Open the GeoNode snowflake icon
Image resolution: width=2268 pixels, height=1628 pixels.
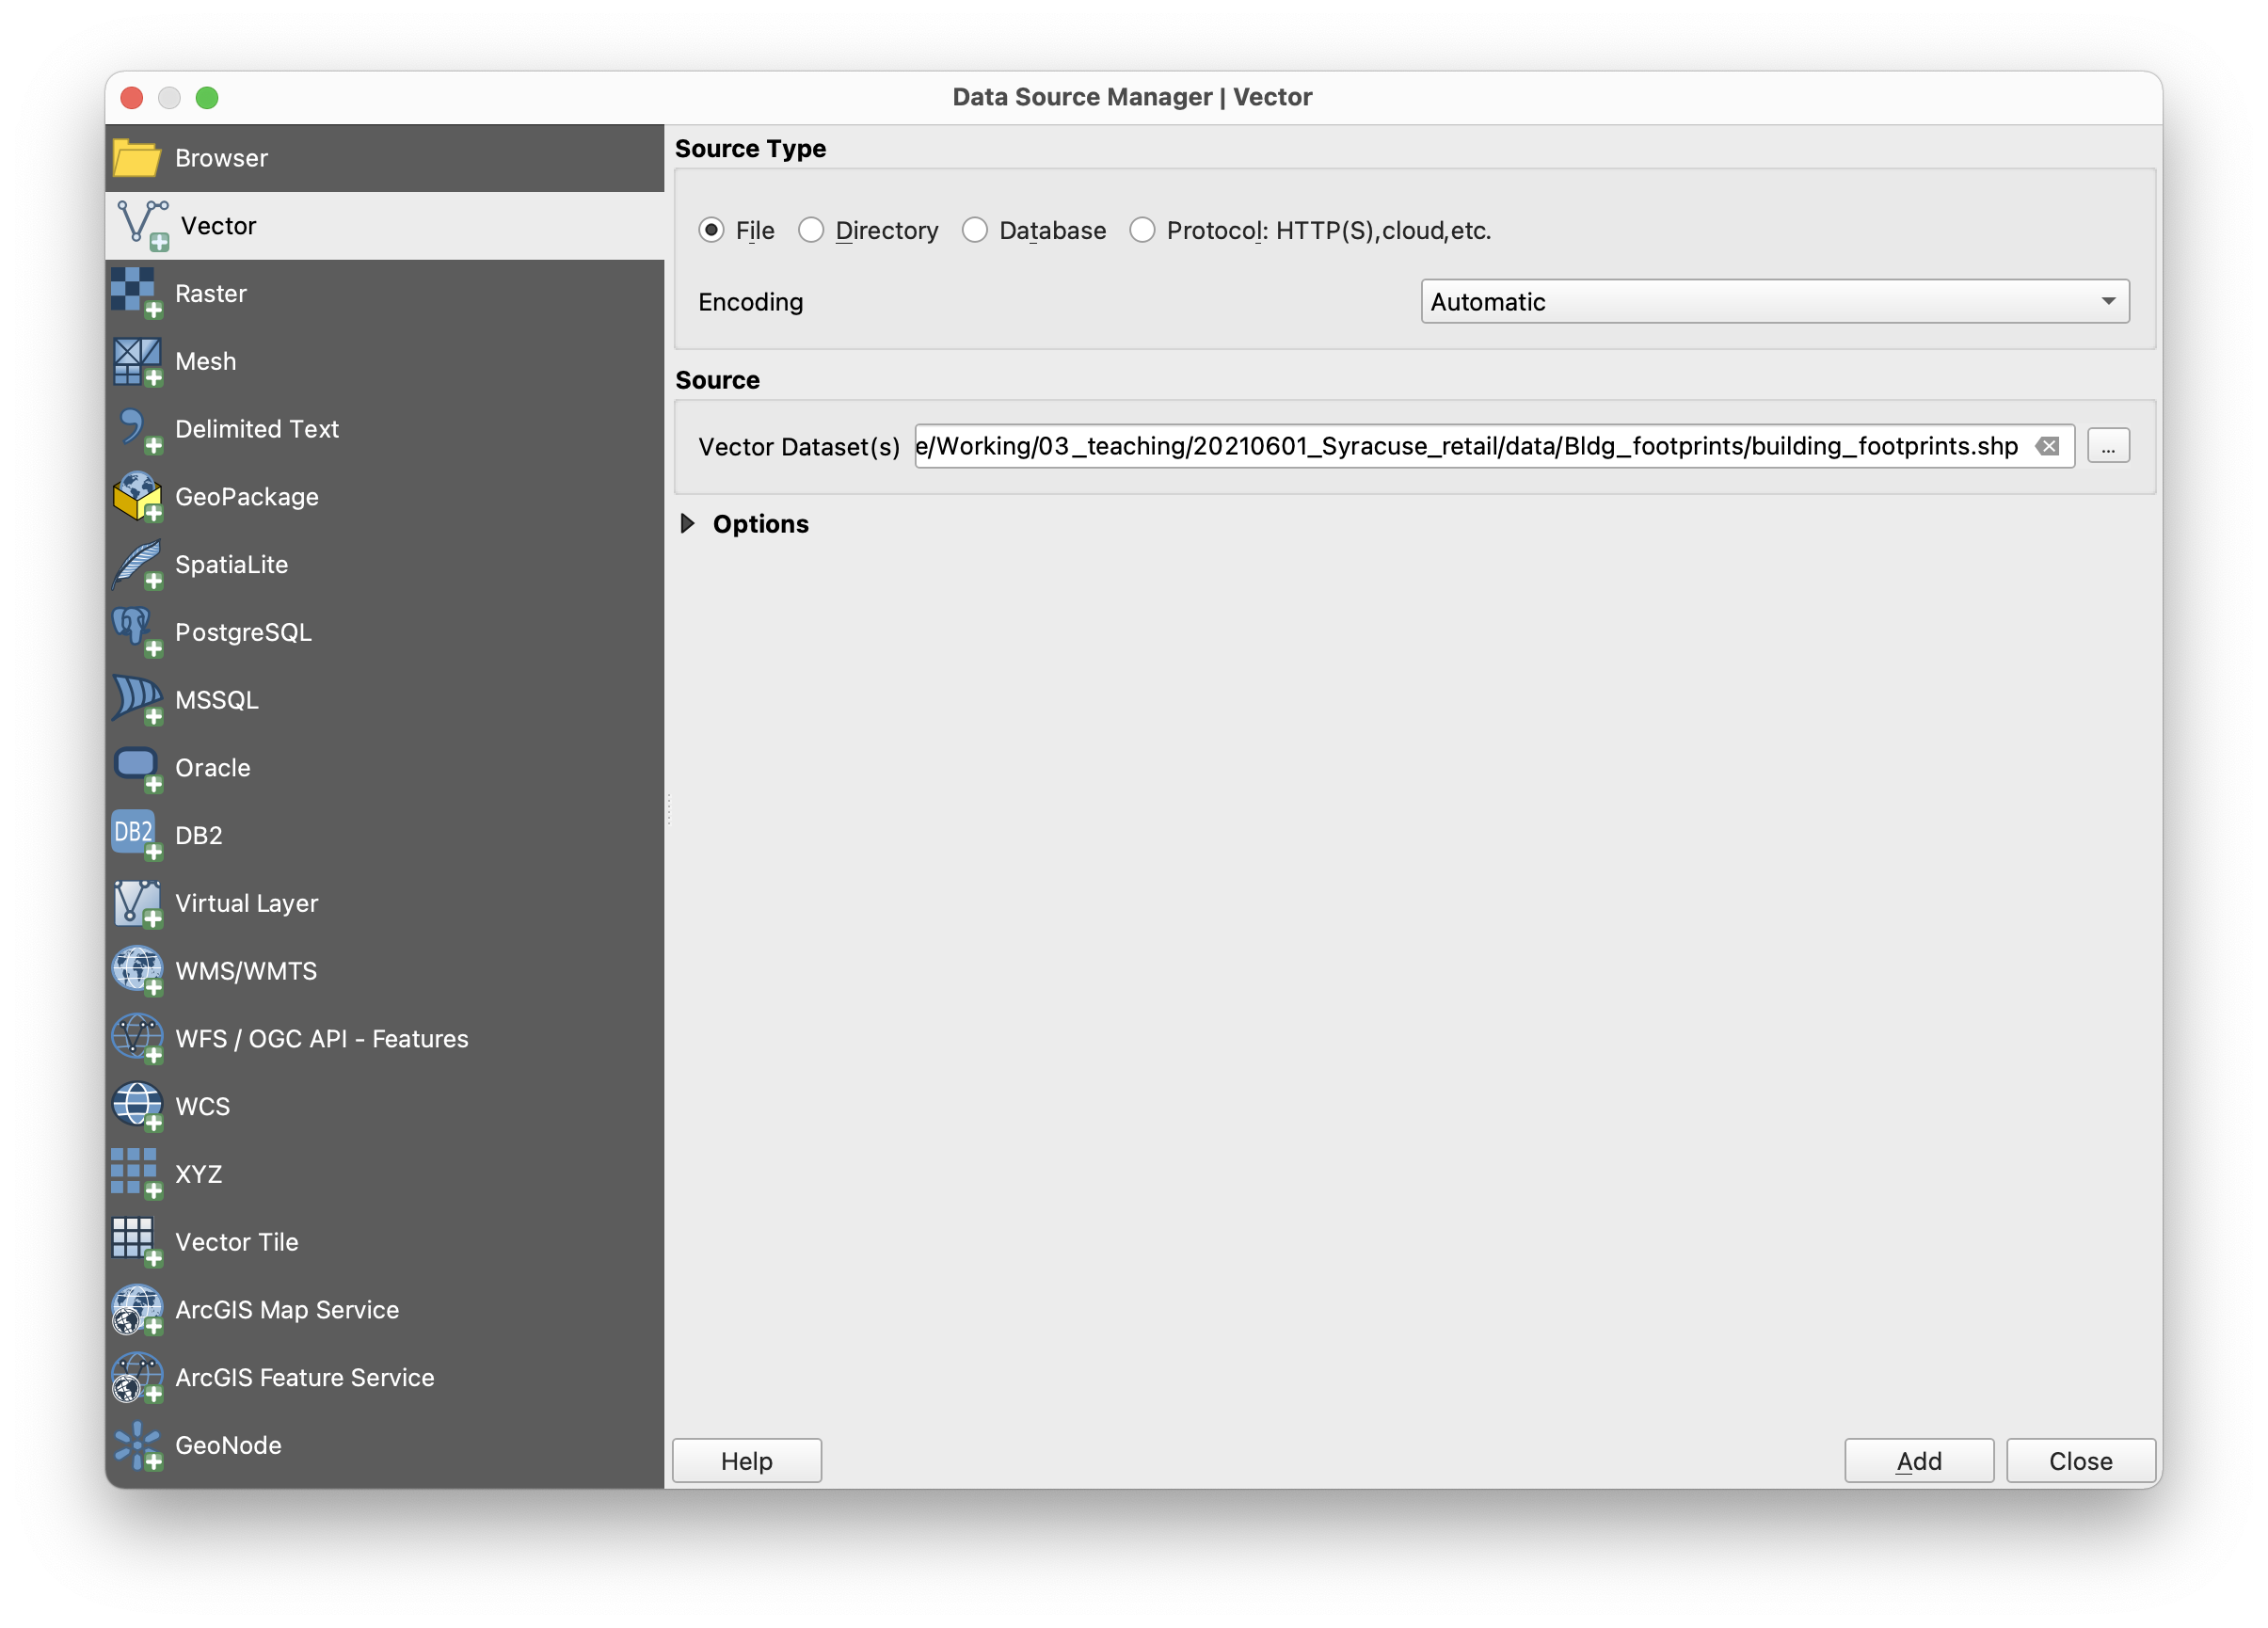tap(136, 1445)
